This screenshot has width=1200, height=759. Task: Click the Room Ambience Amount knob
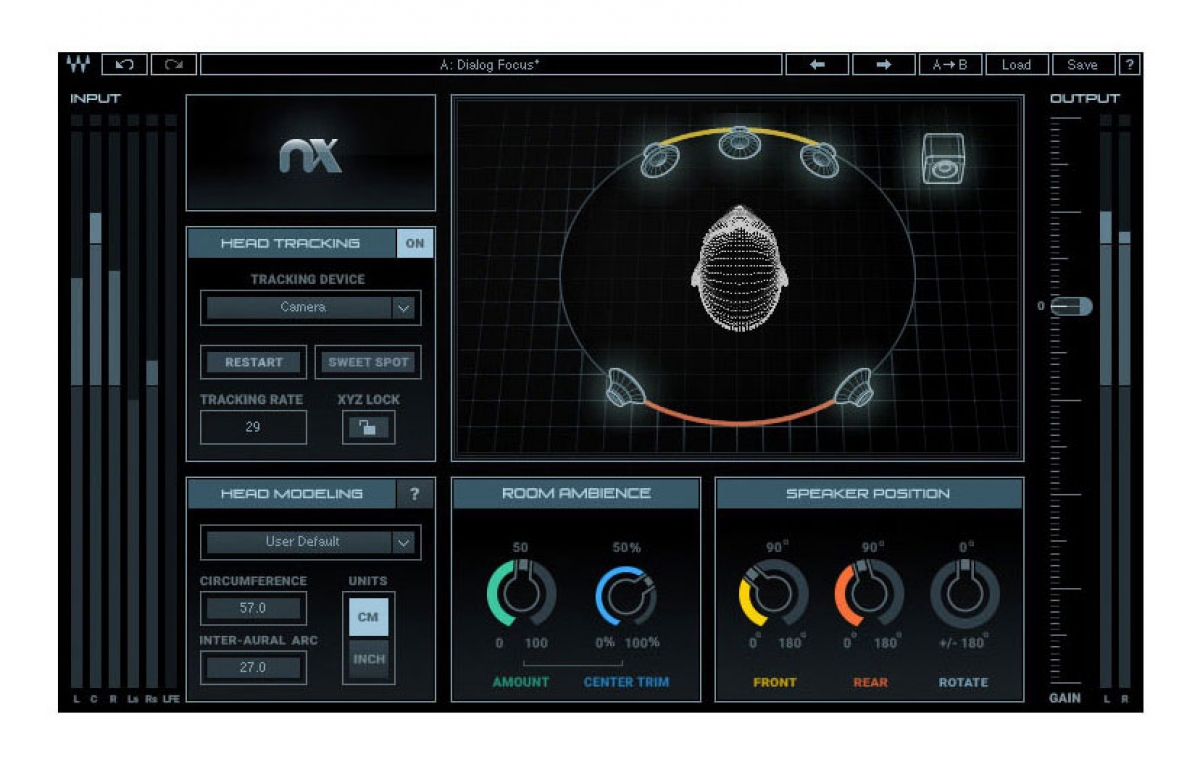(x=521, y=595)
